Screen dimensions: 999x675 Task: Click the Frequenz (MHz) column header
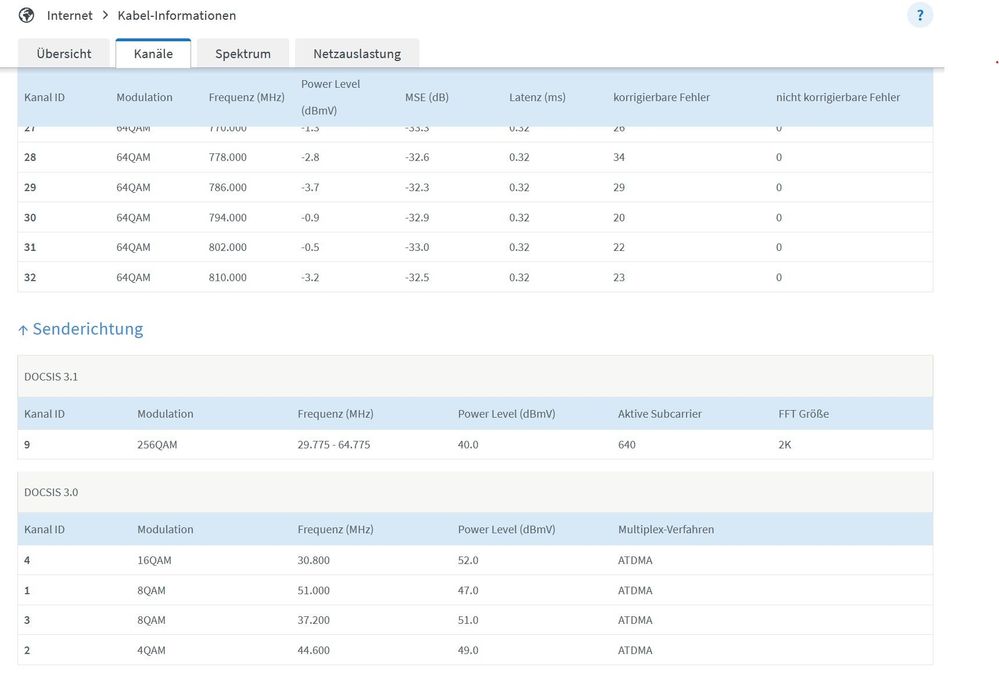(x=247, y=97)
